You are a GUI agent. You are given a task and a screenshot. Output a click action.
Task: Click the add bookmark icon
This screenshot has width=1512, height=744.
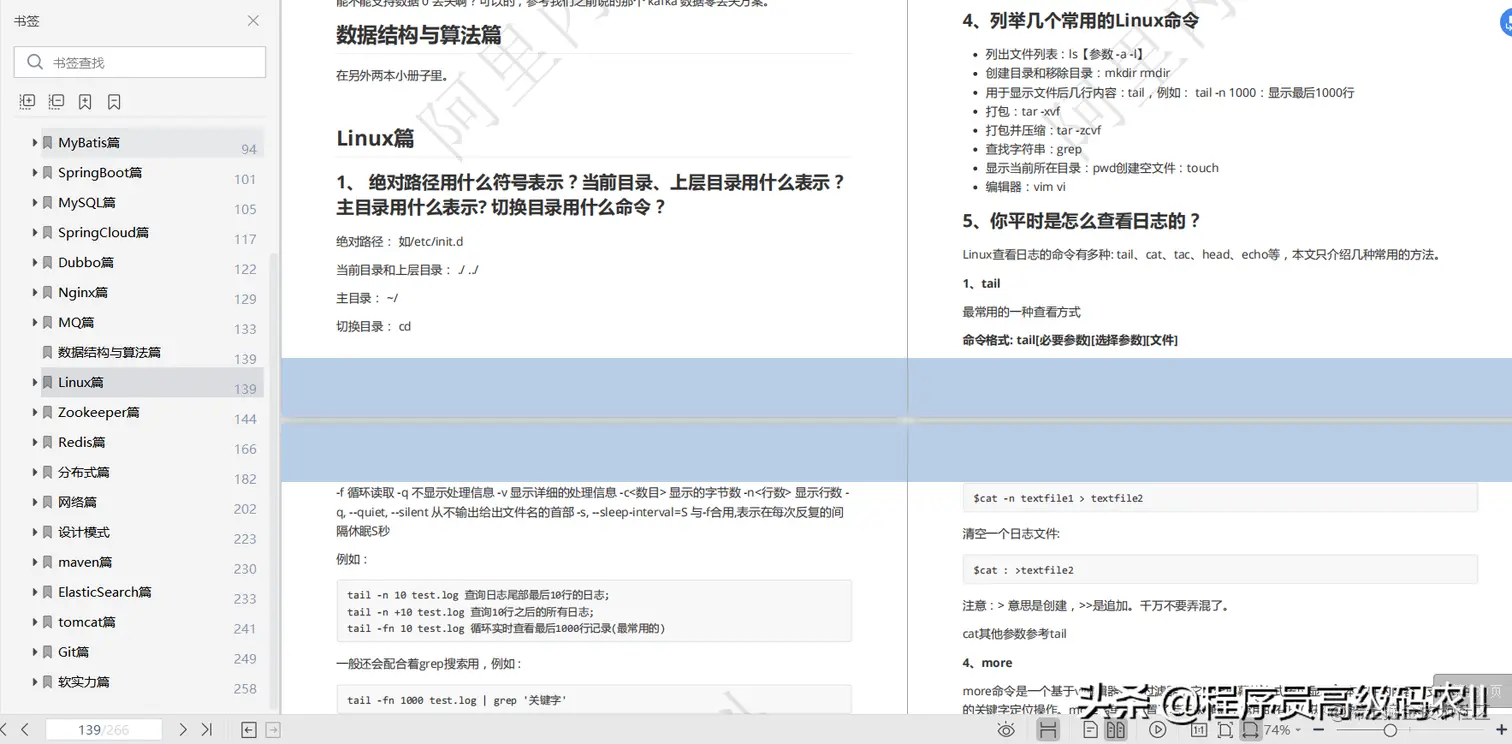click(86, 102)
